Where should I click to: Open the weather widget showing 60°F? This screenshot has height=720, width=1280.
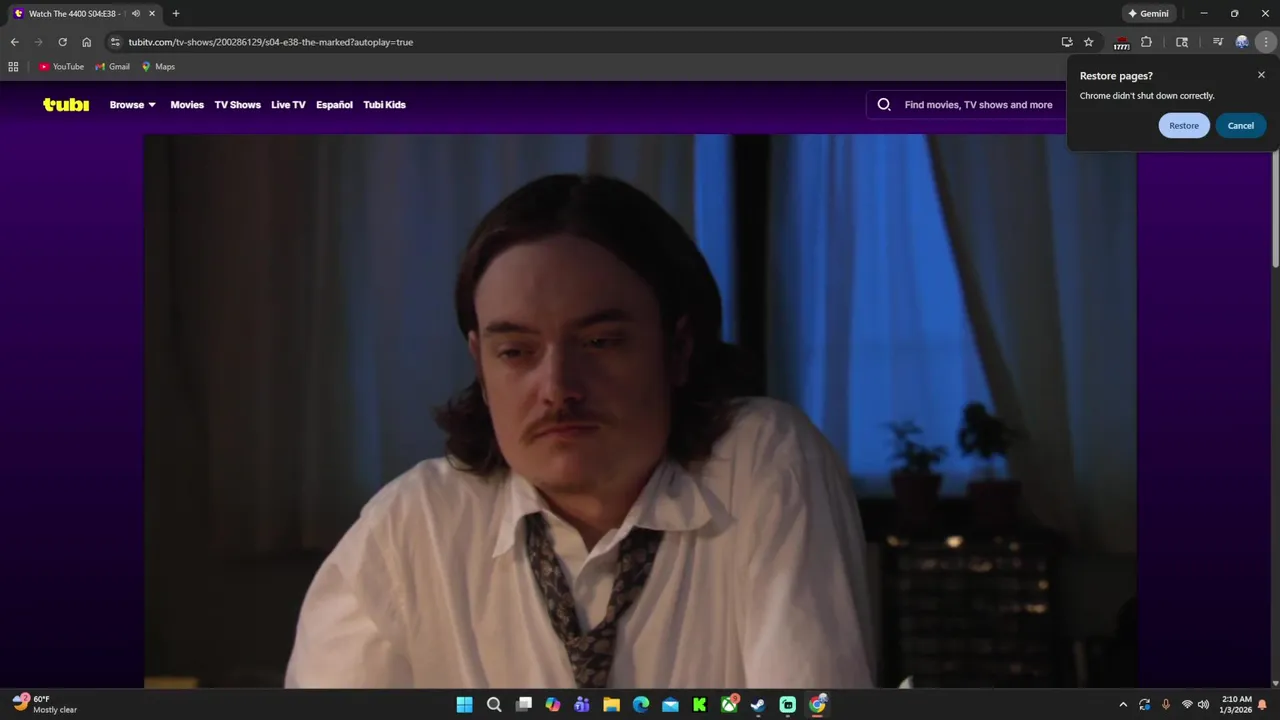[x=45, y=704]
